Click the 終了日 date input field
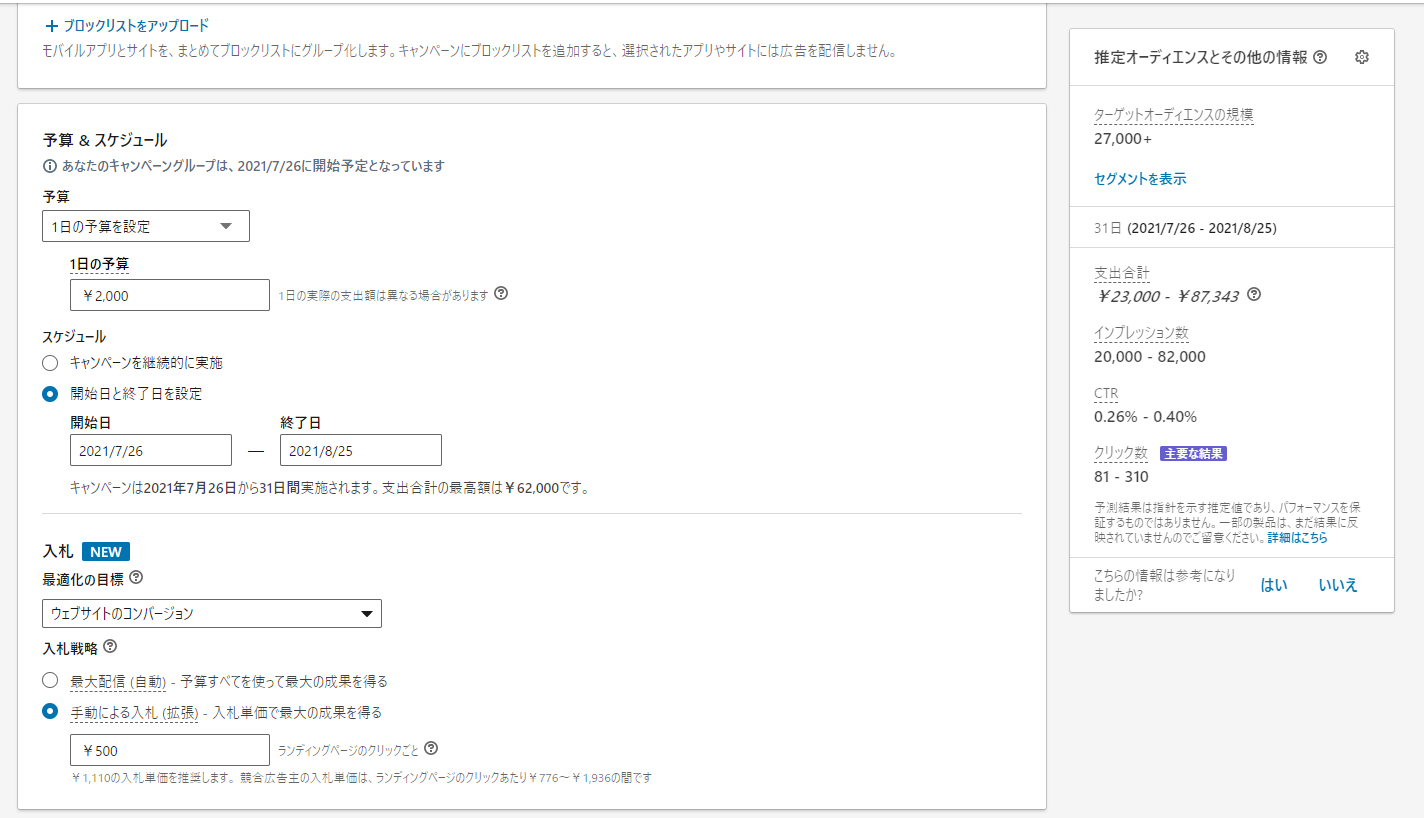Image resolution: width=1424 pixels, height=818 pixels. coord(360,451)
